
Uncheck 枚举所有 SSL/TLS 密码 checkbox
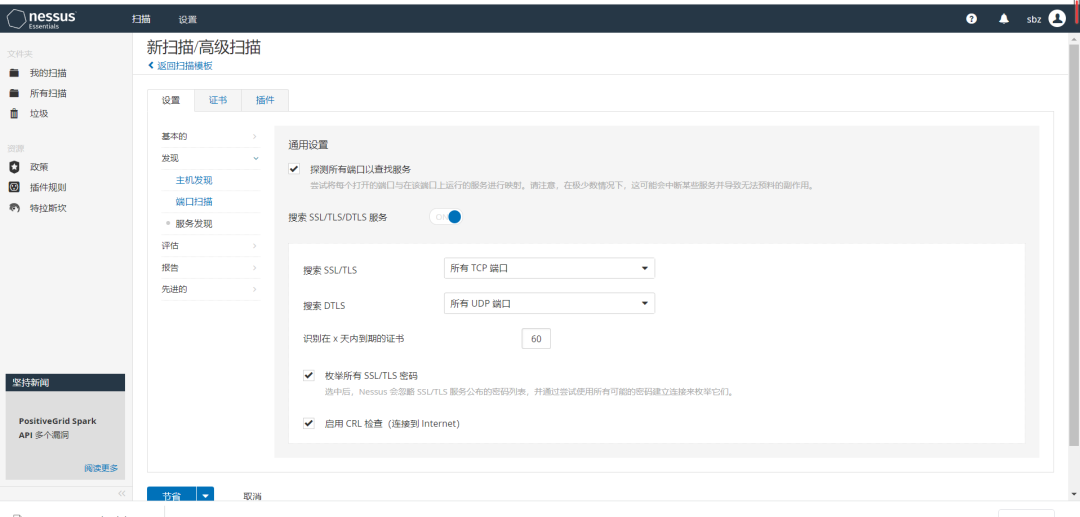click(x=309, y=376)
